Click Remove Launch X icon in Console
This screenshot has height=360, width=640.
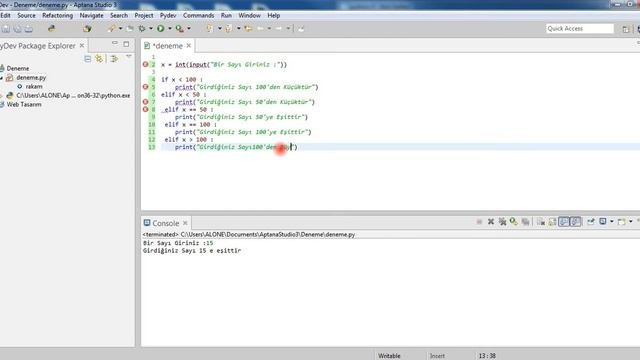[491, 222]
